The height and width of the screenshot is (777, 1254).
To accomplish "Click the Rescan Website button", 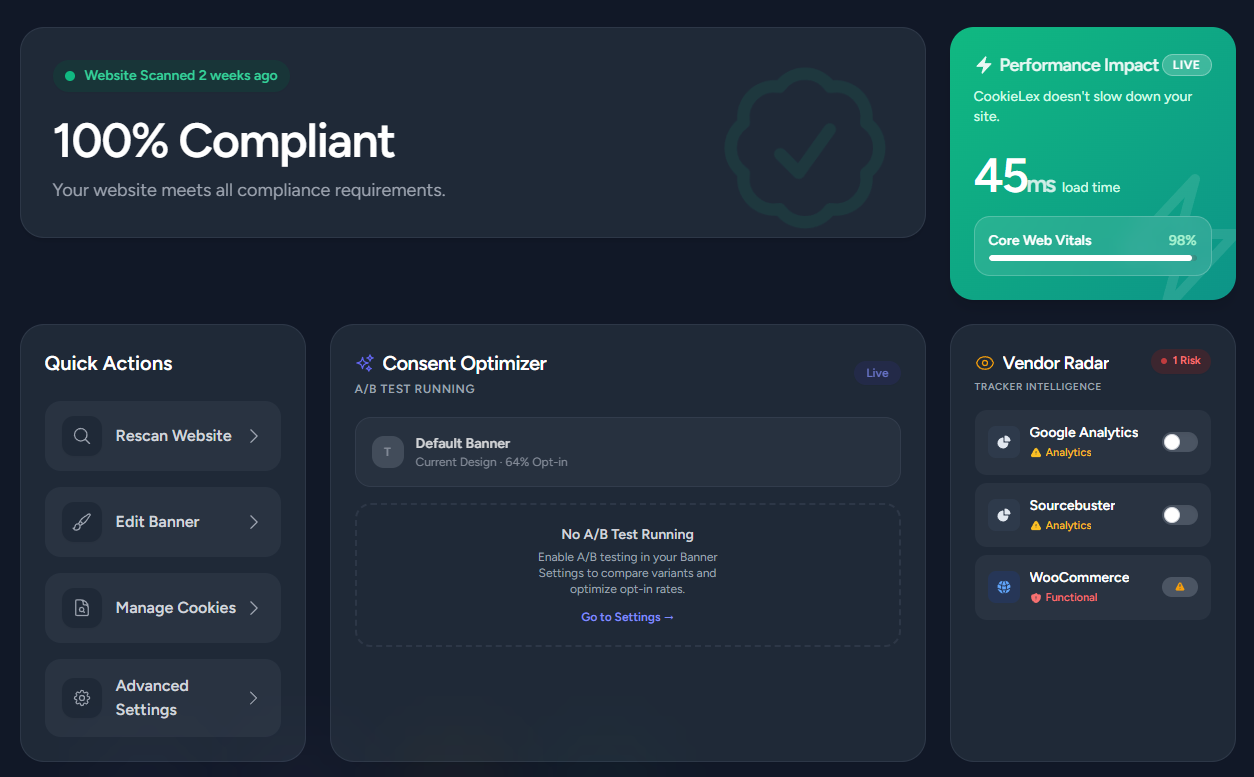I will pyautogui.click(x=162, y=436).
